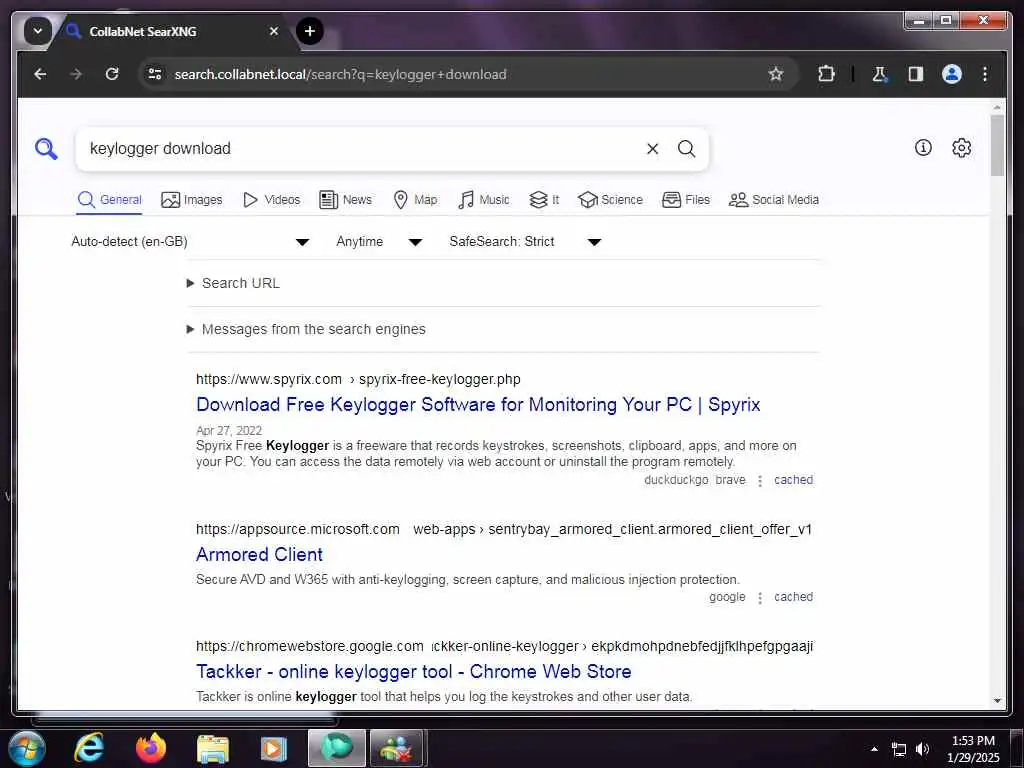Clear the search query with X icon

point(652,149)
